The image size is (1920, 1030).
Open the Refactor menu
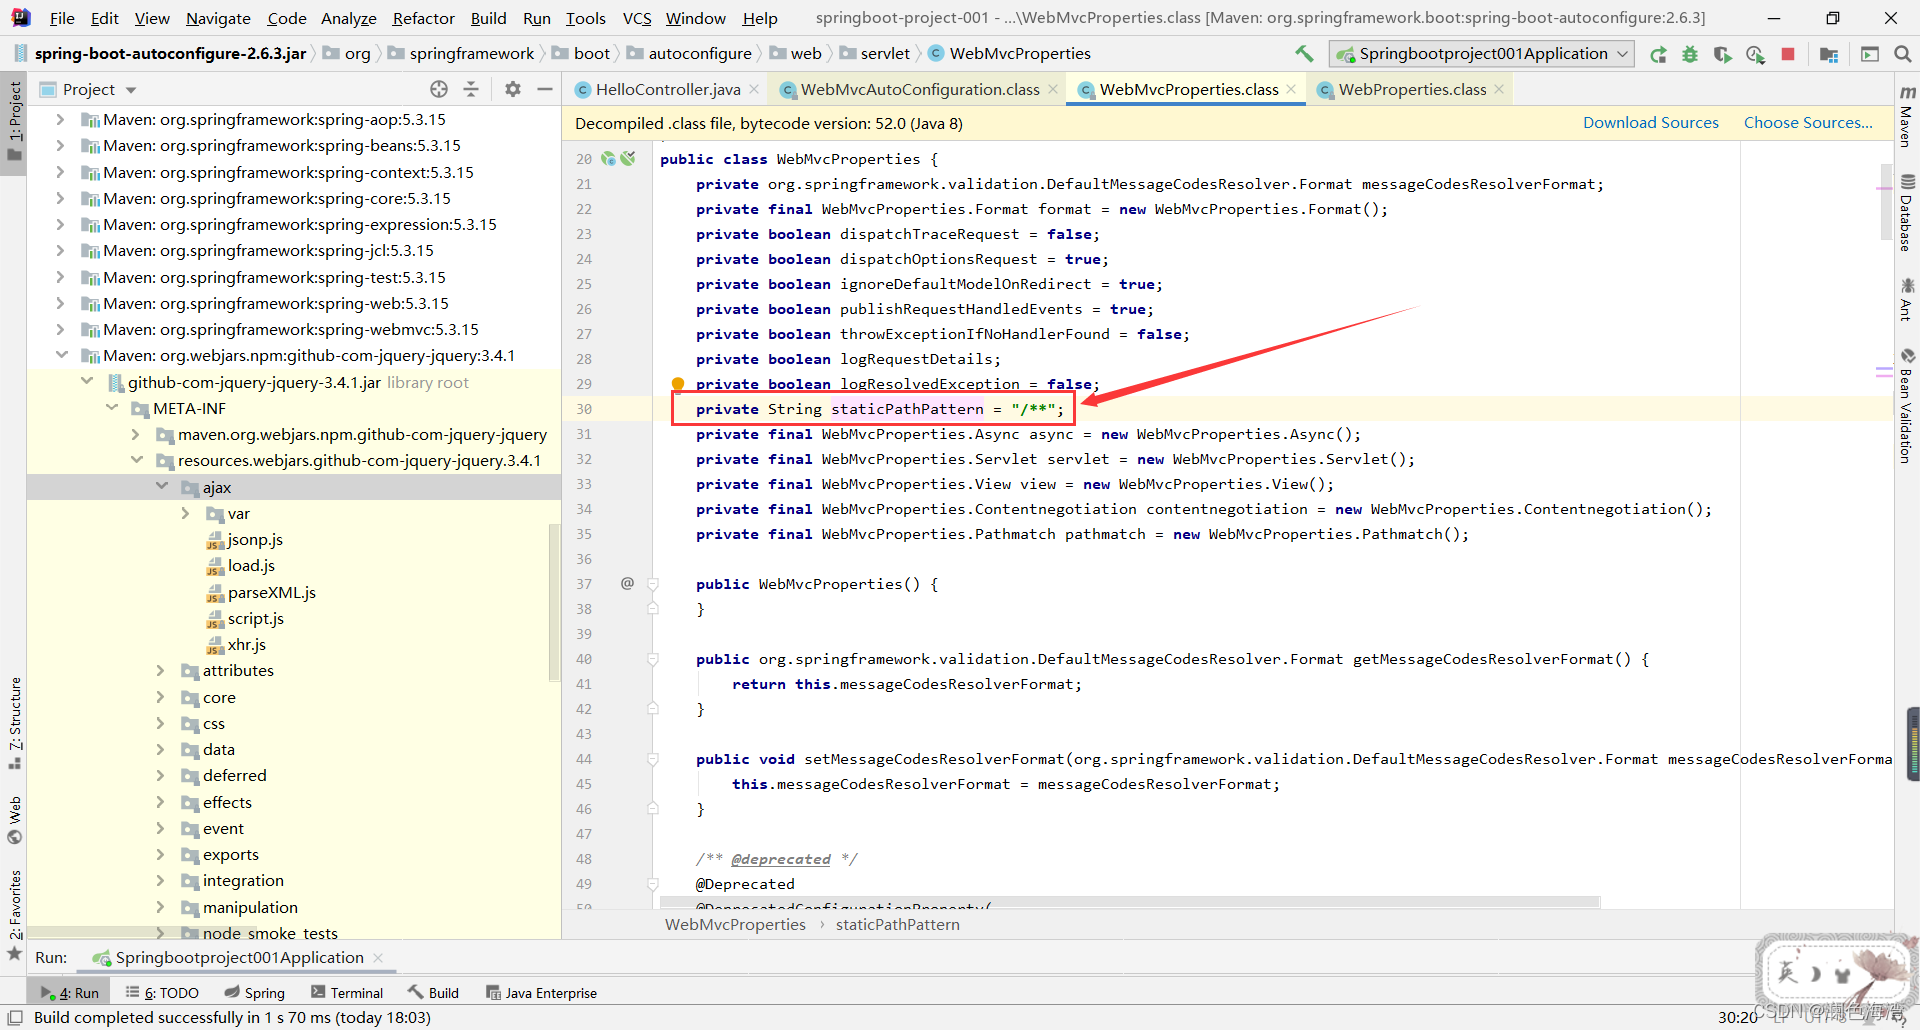coord(423,18)
